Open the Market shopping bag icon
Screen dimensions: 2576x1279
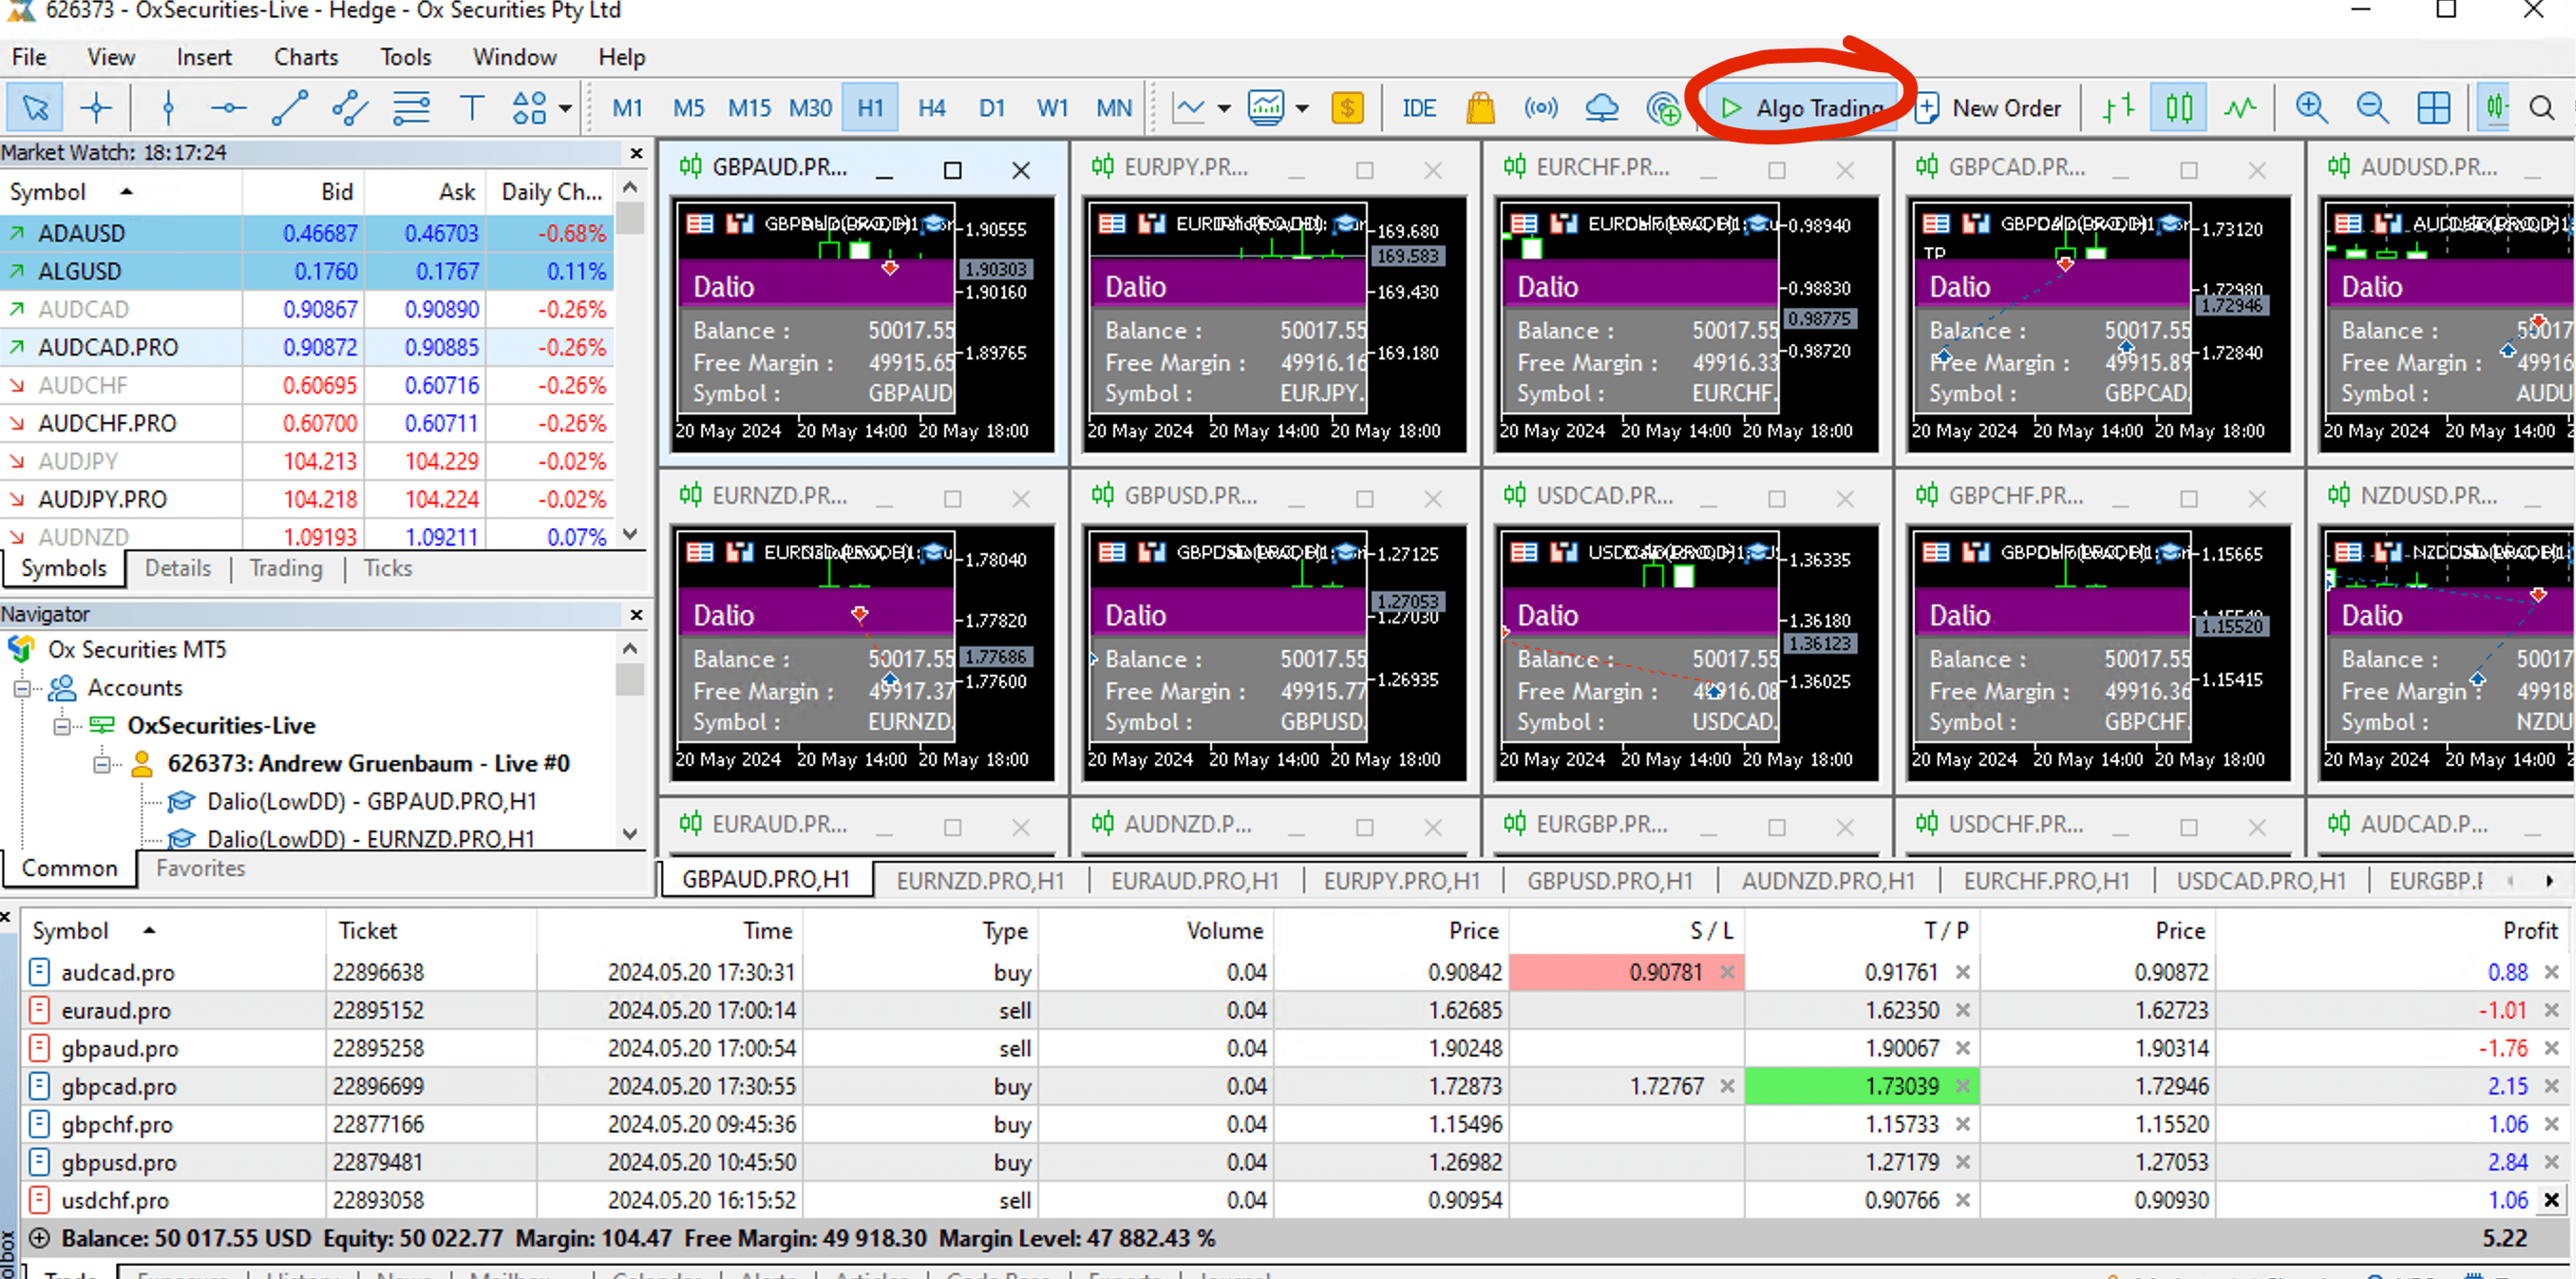point(1480,108)
